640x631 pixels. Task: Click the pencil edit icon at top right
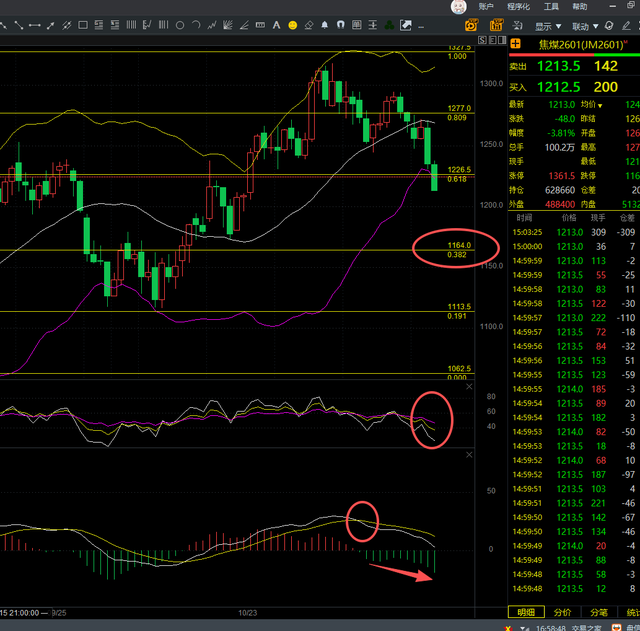tap(626, 26)
